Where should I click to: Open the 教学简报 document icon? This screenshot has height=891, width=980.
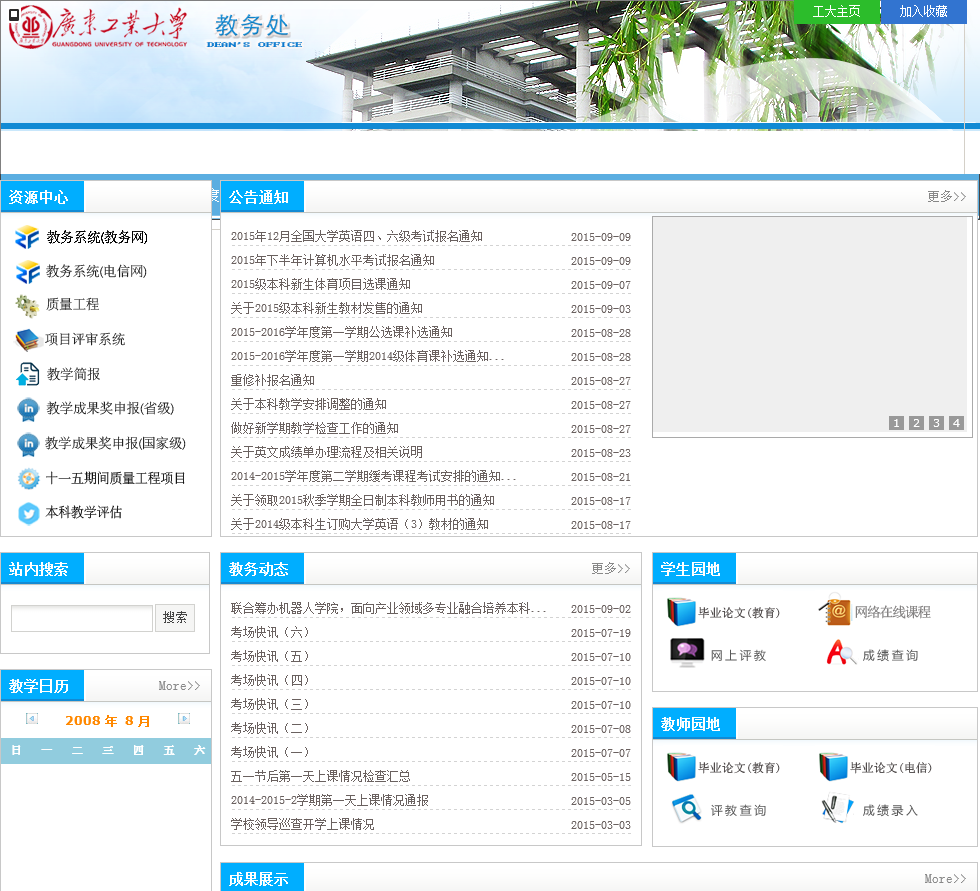(x=27, y=374)
